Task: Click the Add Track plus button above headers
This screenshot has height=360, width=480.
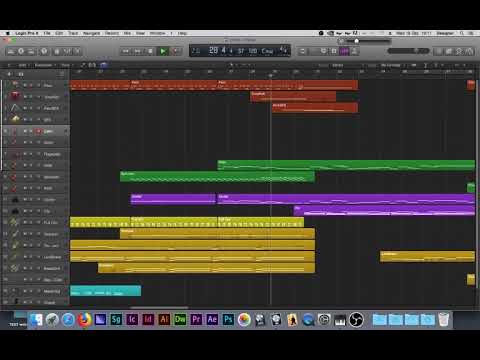Action: tap(9, 74)
